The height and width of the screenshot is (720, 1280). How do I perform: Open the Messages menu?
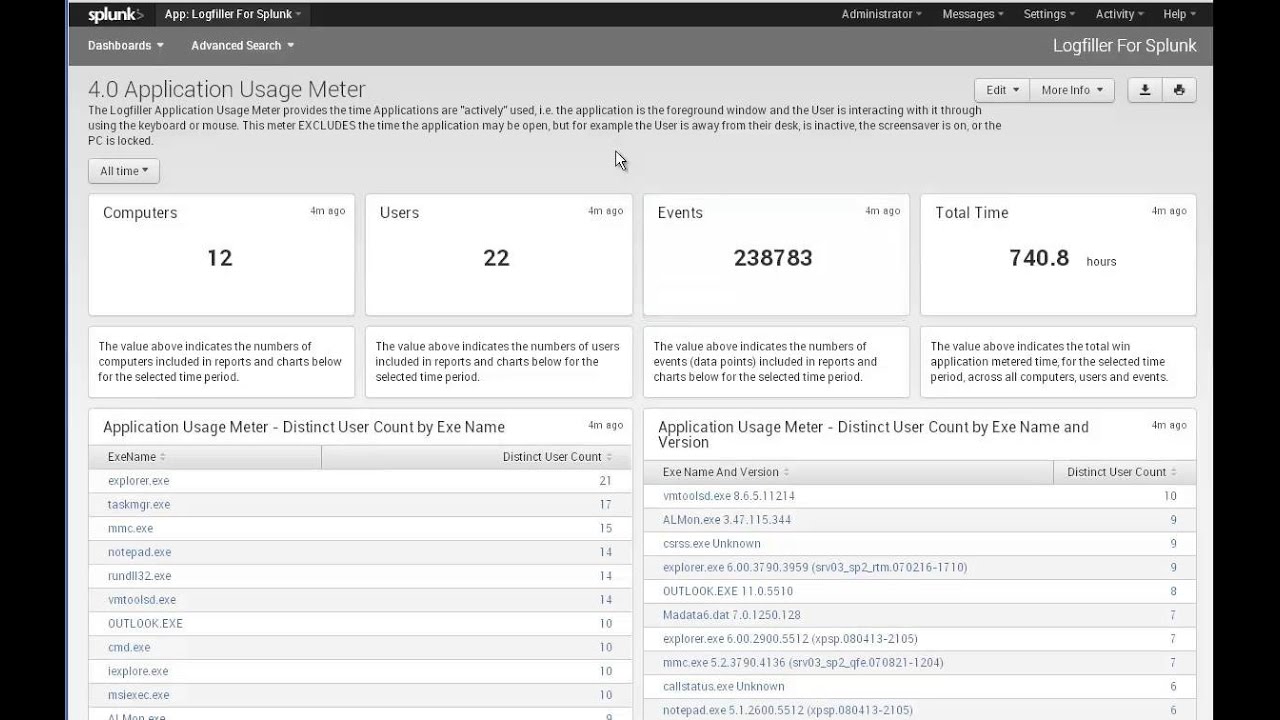[x=974, y=14]
